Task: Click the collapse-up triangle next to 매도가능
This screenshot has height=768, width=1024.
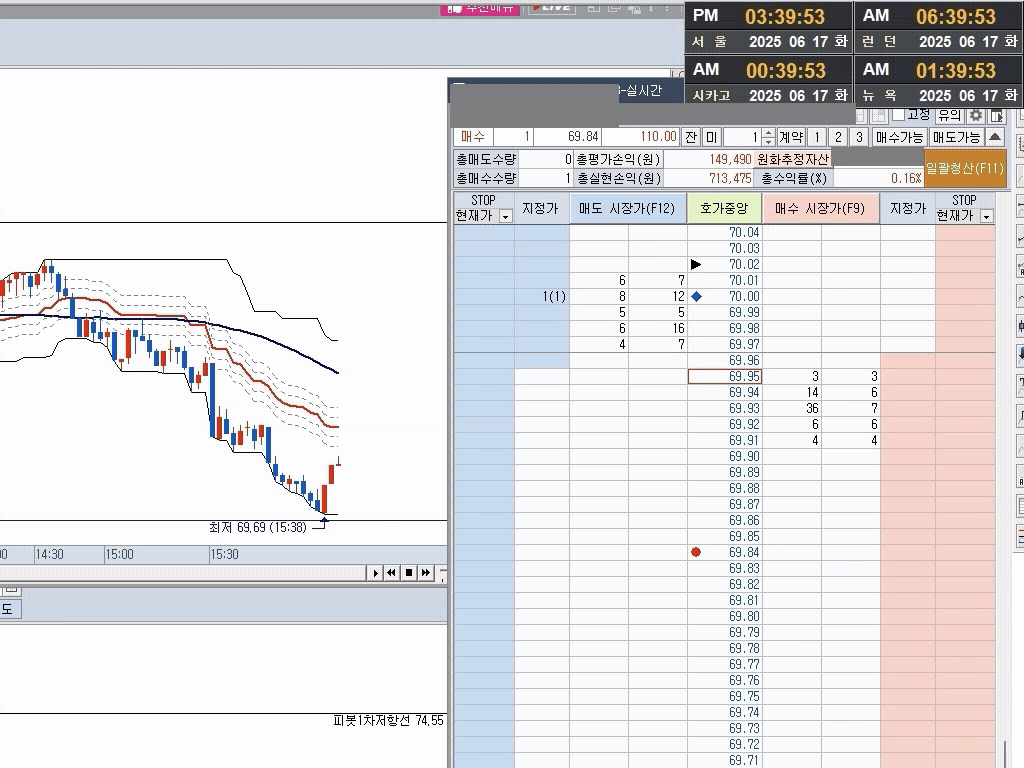Action: (x=995, y=137)
